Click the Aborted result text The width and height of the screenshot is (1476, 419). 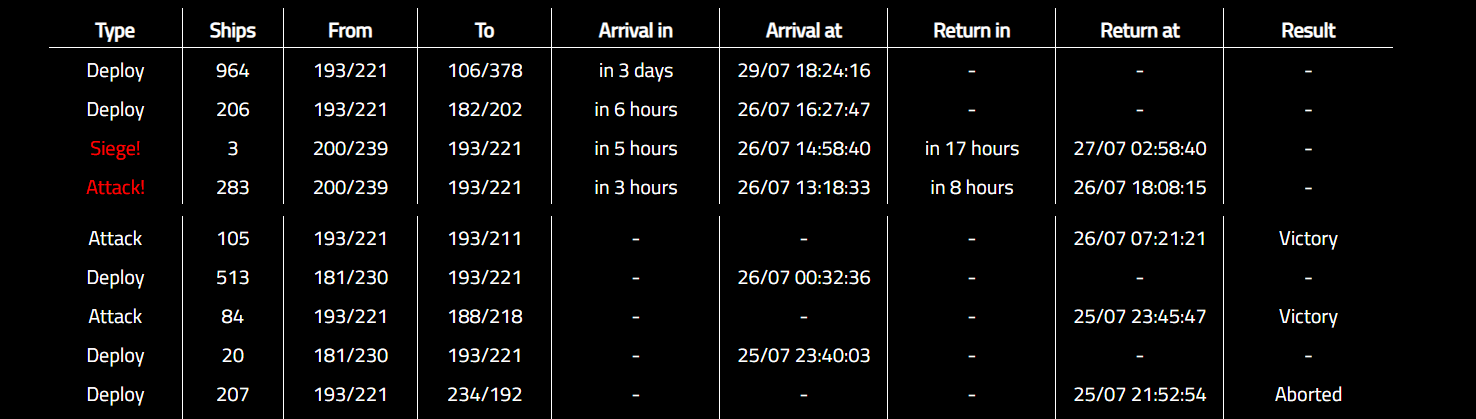pos(1308,395)
